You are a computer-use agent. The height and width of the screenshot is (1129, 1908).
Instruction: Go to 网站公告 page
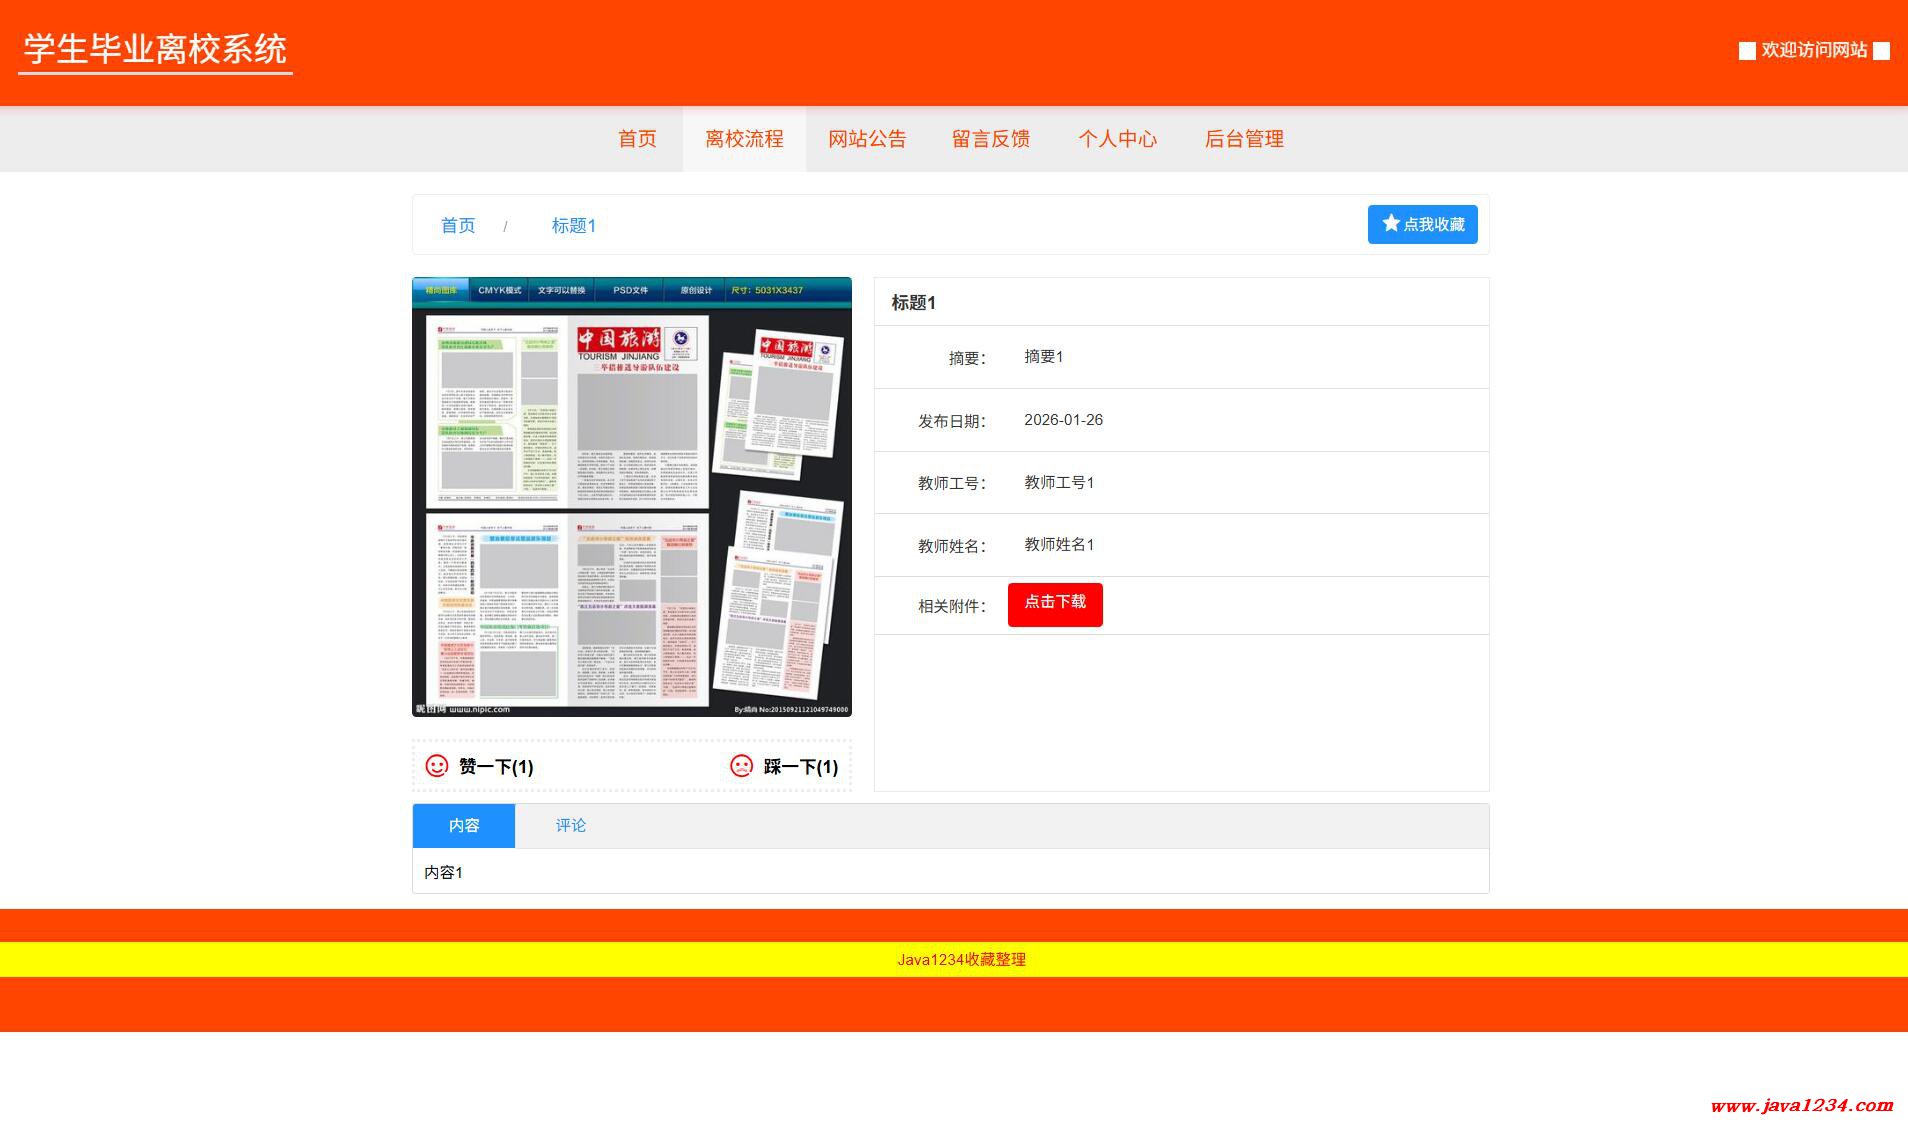pos(867,139)
